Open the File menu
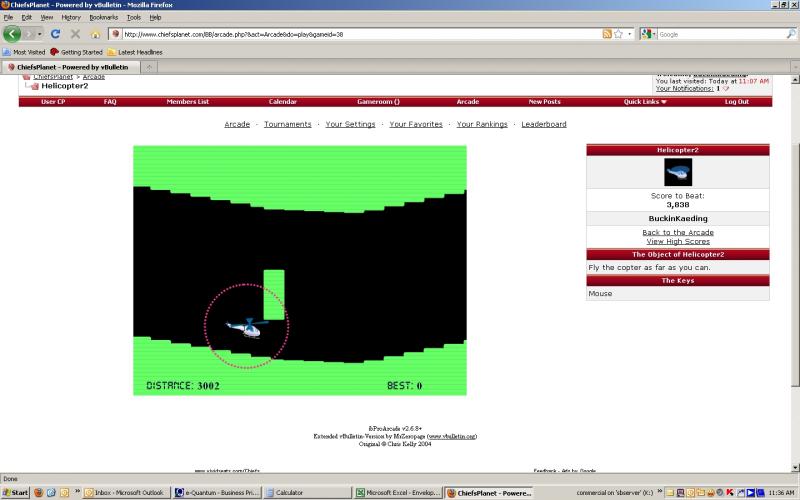The height and width of the screenshot is (500, 800). coord(9,17)
